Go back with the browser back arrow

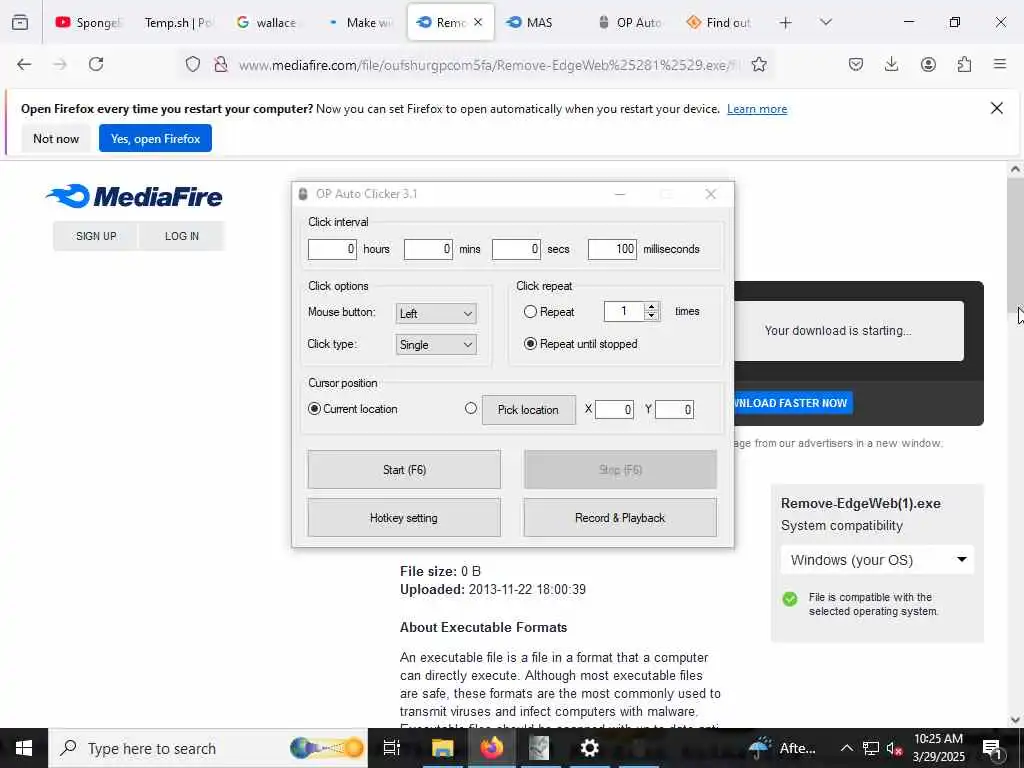point(24,64)
